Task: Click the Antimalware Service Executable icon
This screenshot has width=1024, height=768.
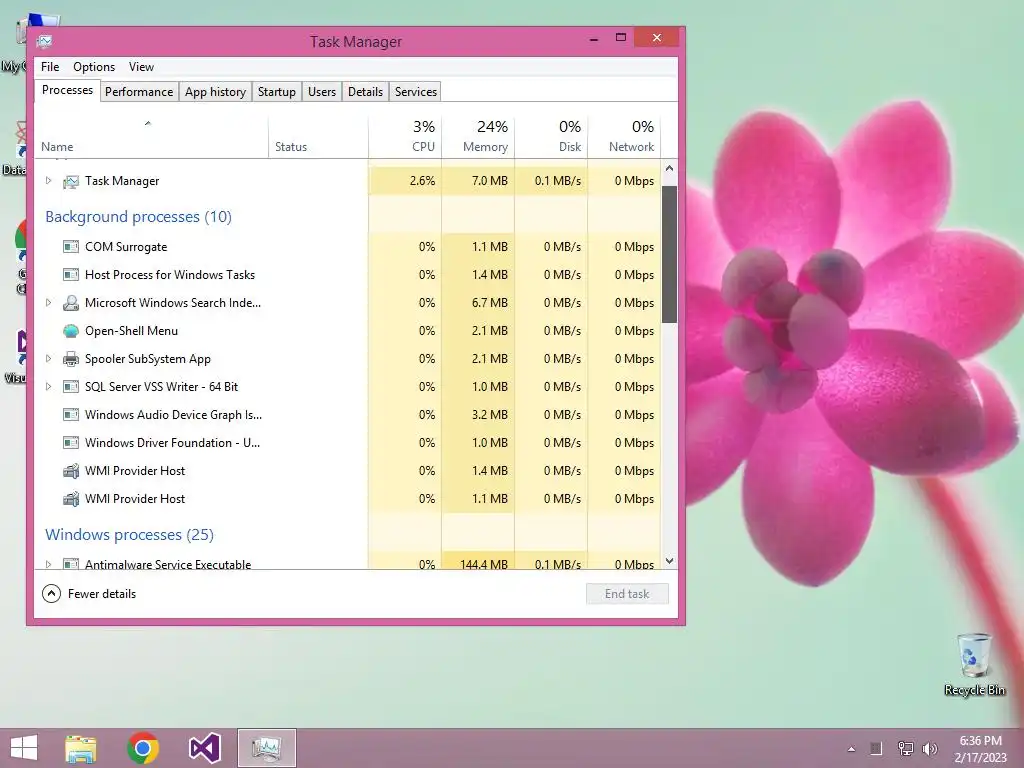Action: click(x=71, y=564)
